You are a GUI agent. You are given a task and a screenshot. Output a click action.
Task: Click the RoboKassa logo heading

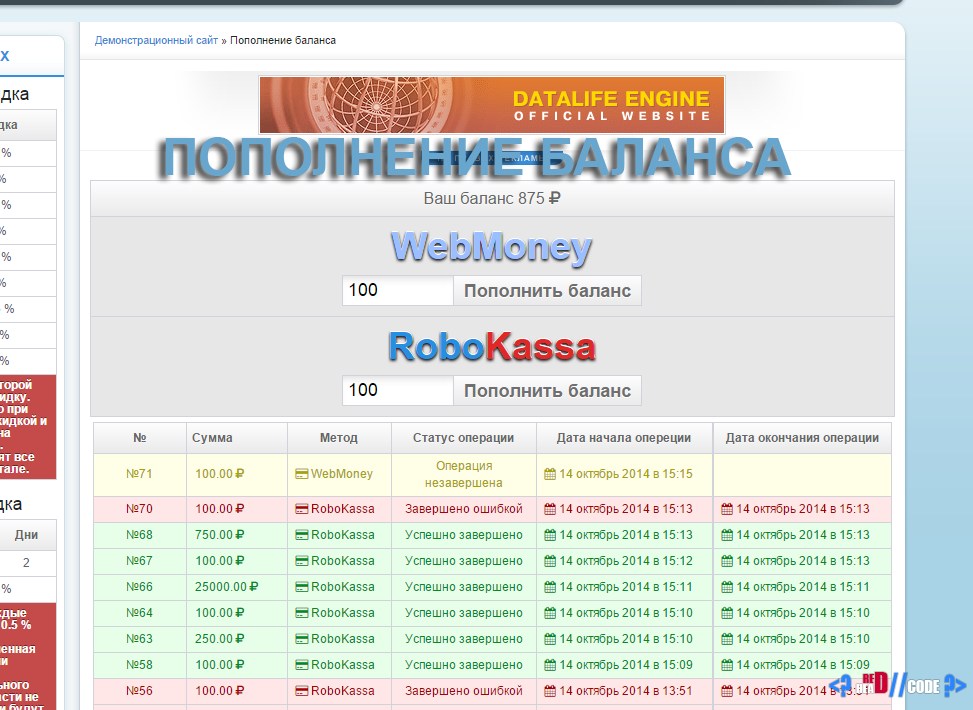(x=491, y=346)
